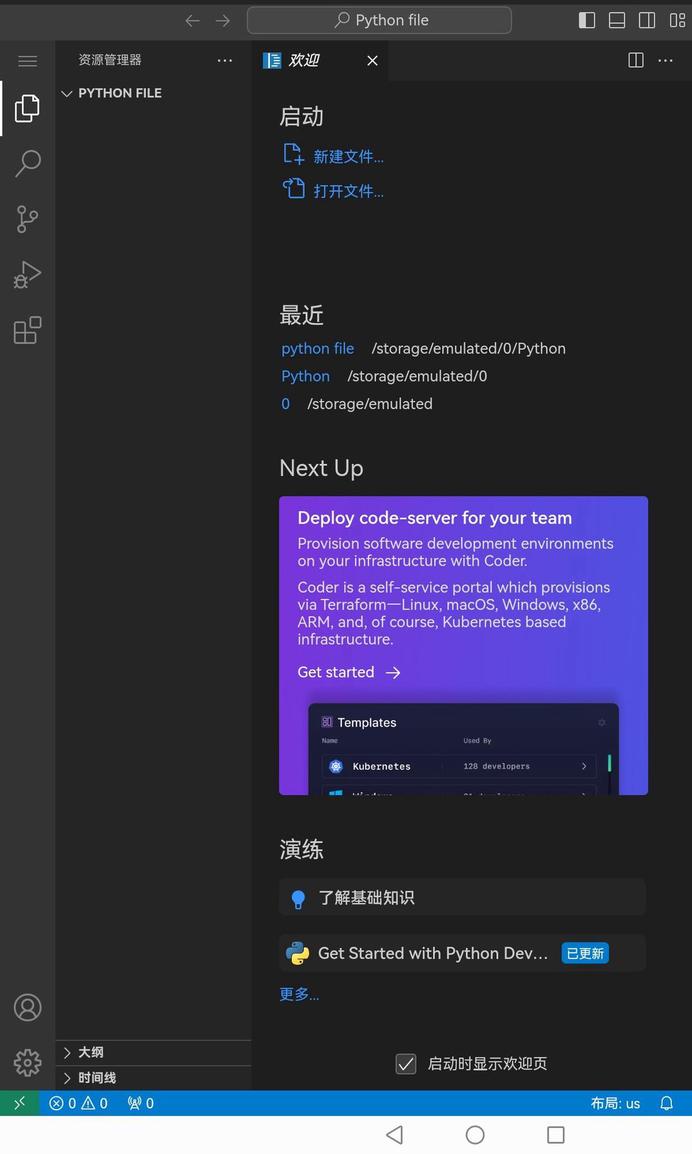Screen dimensions: 692x1154
Task: Open the Search view in activity bar
Action: (27, 163)
